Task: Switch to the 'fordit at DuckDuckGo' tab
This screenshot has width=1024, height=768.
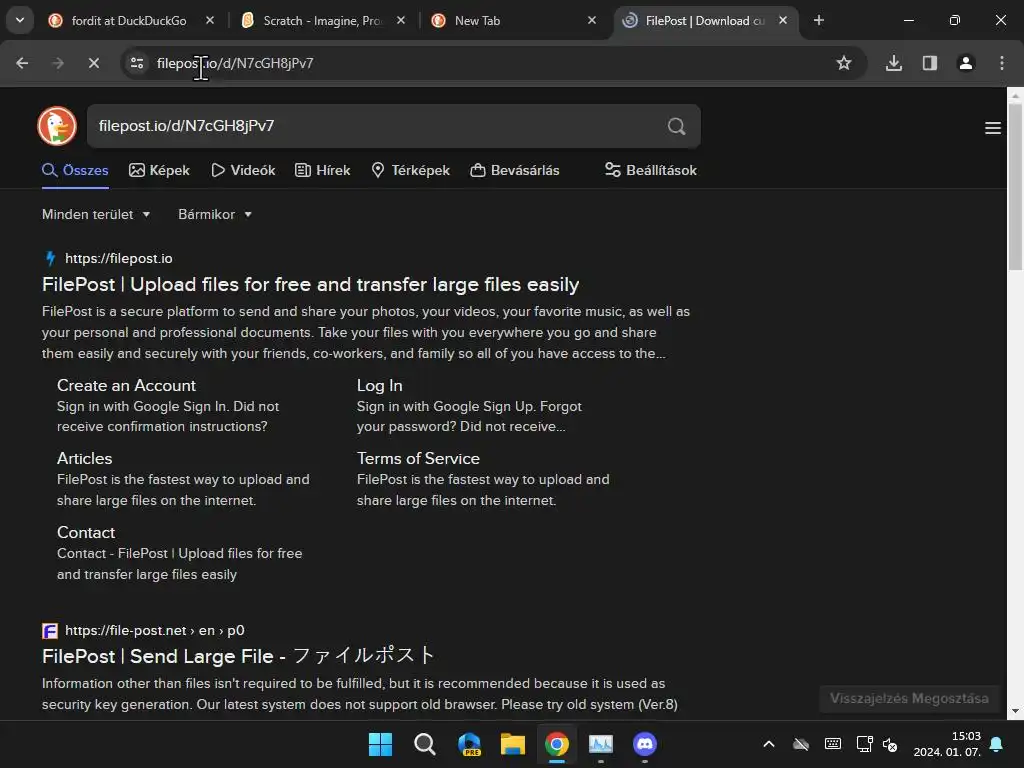Action: pyautogui.click(x=130, y=20)
